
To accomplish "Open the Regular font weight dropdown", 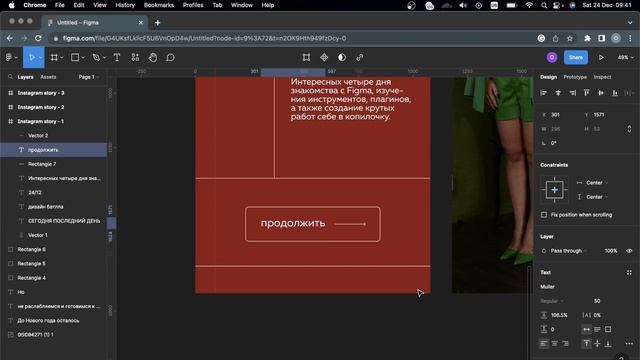I will 552,301.
